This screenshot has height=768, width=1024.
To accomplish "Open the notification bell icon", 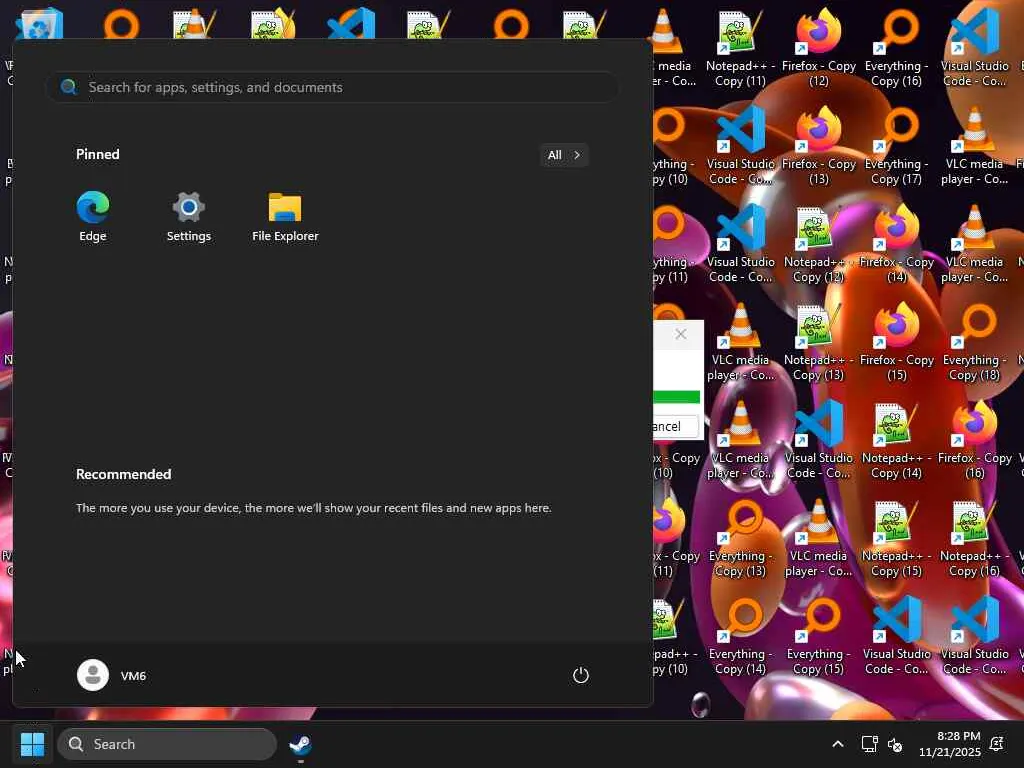I will [x=997, y=744].
